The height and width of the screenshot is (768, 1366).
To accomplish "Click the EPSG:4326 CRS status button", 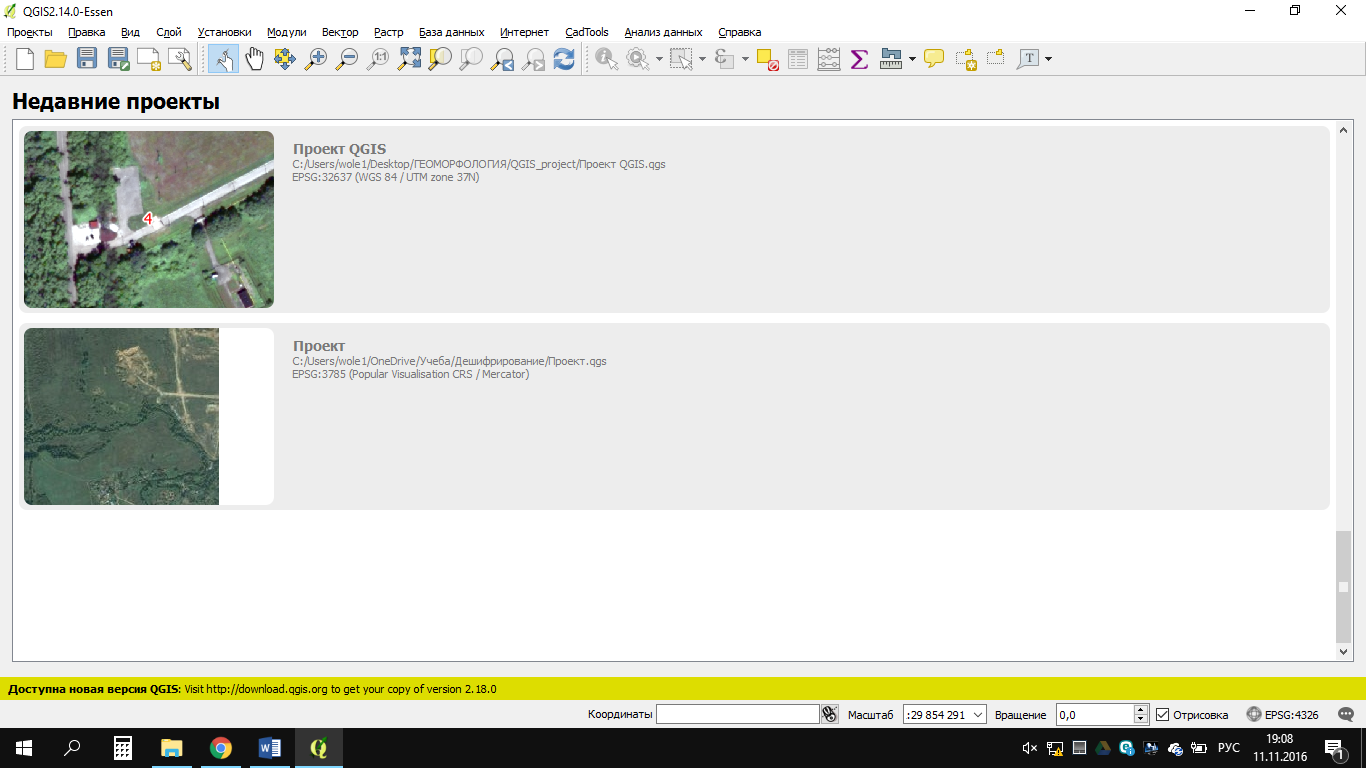I will [x=1282, y=715].
